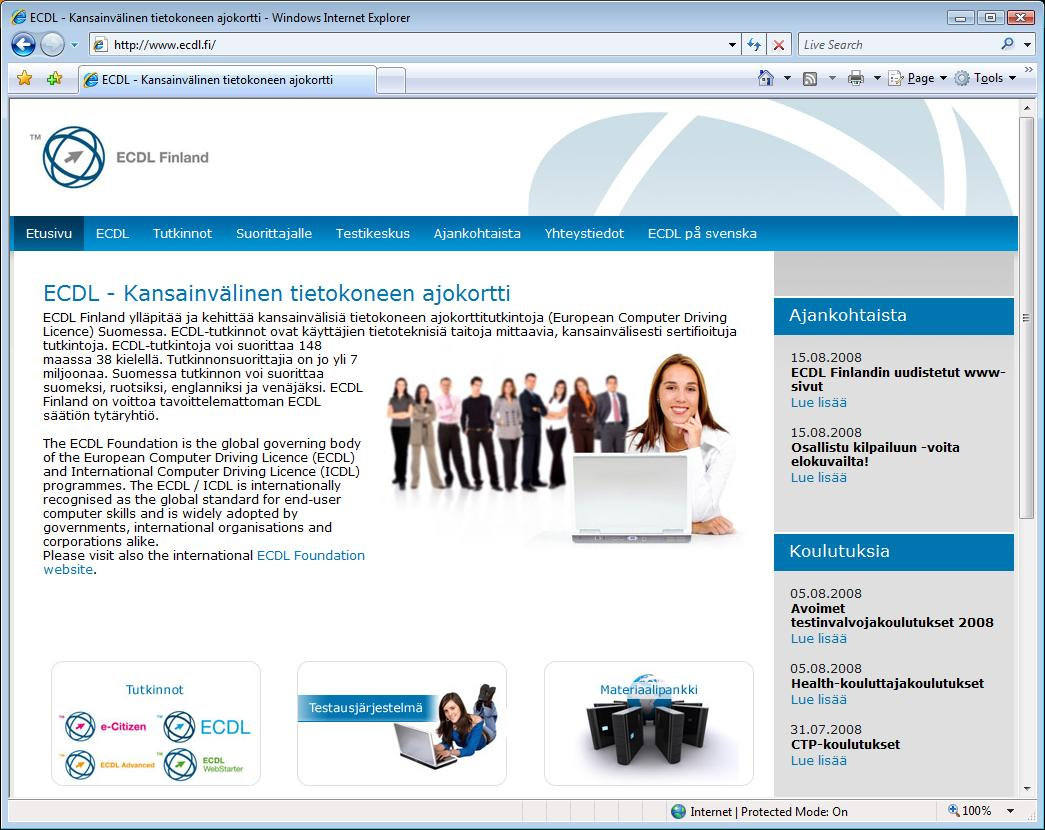Open the ECDL navigation item

[x=112, y=233]
